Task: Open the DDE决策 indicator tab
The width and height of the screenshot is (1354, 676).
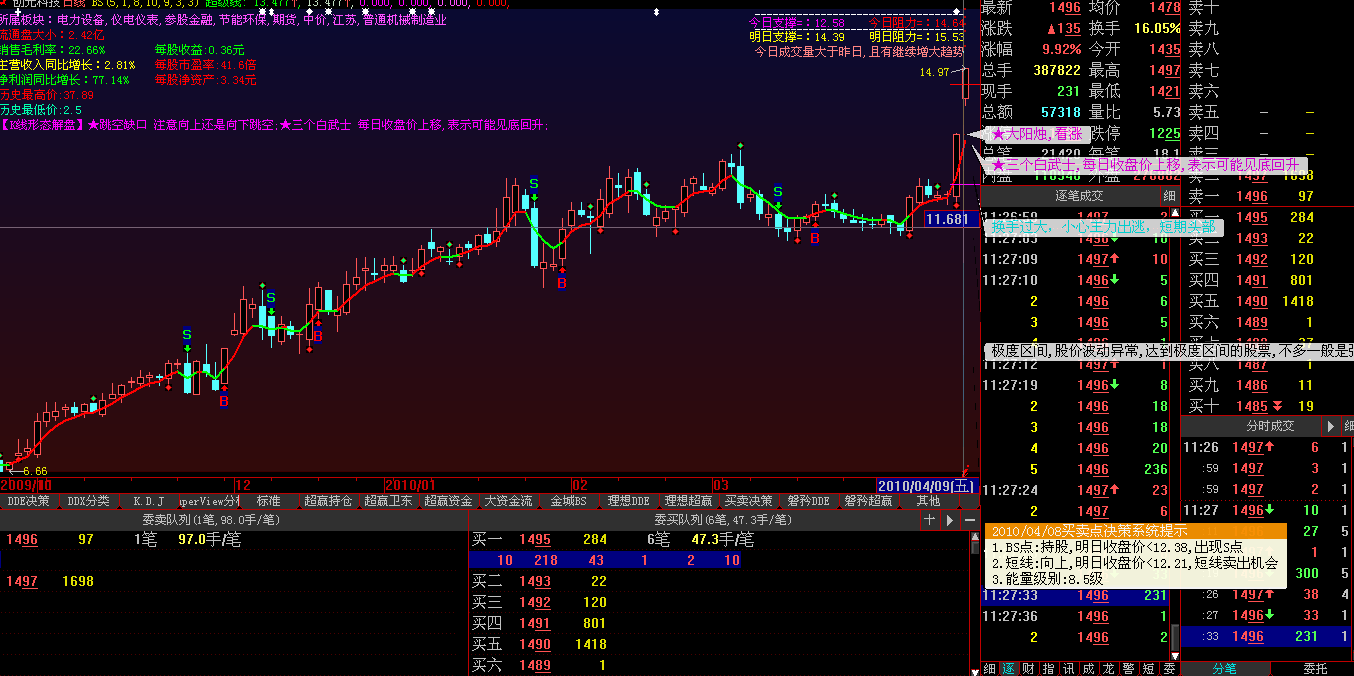Action: (28, 501)
